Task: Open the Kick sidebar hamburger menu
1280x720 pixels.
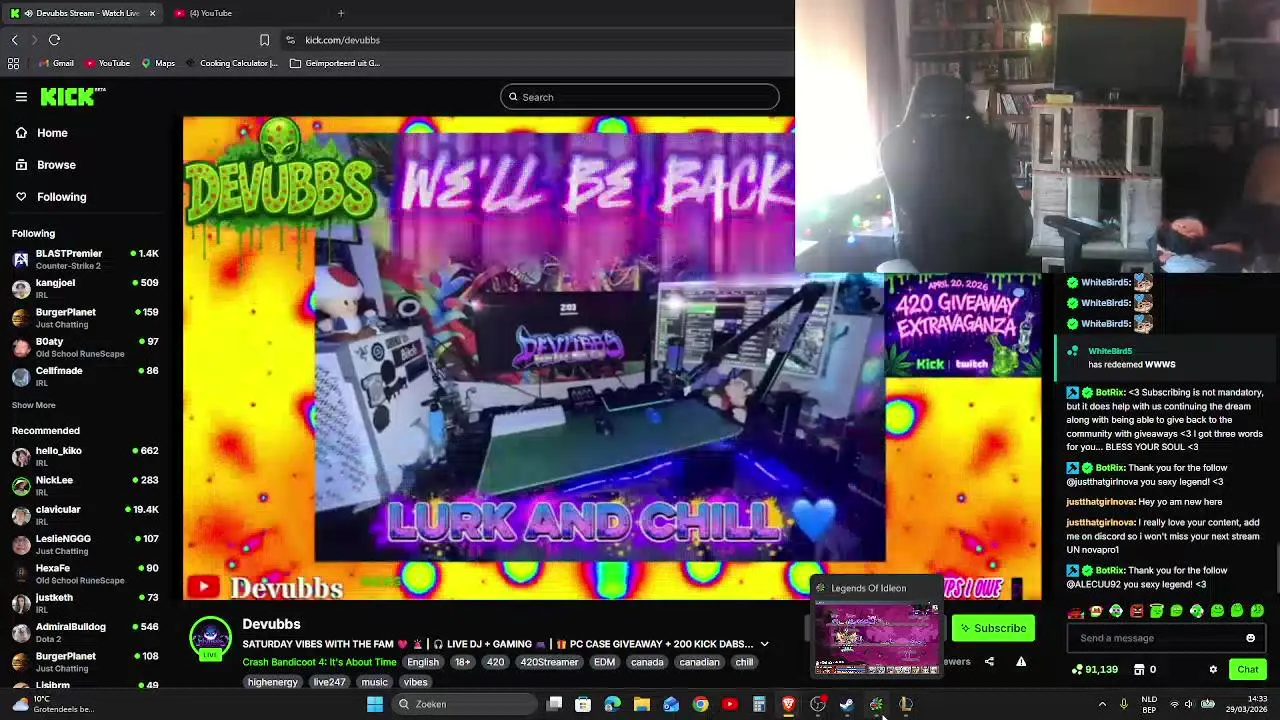Action: 21,97
